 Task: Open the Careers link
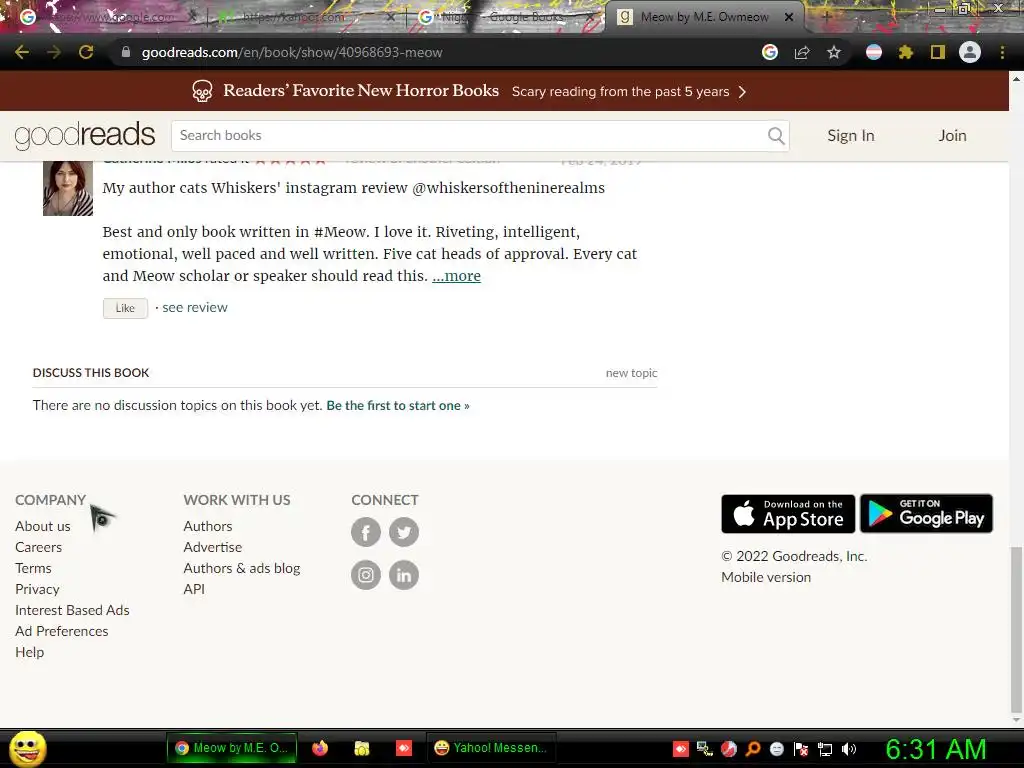tap(39, 547)
